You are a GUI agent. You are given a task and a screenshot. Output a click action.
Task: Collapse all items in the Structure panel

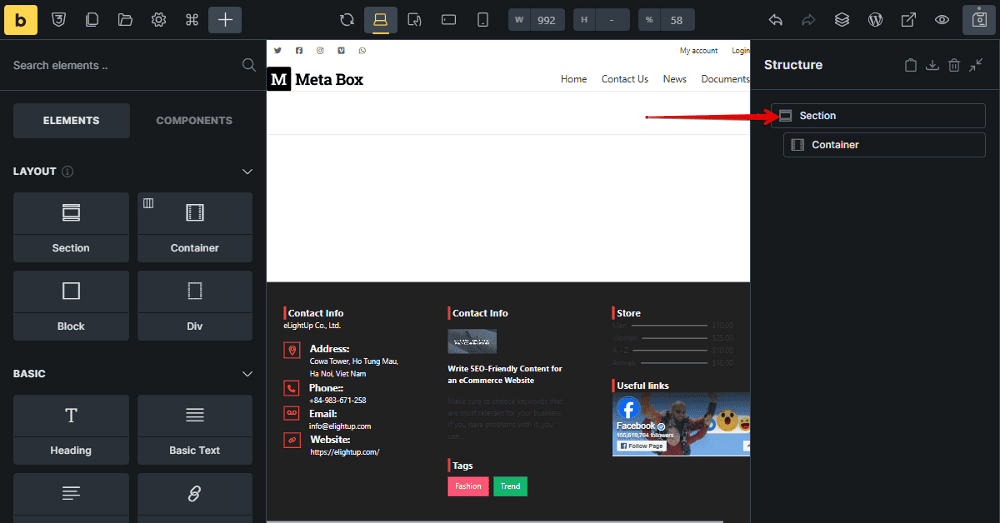pos(976,65)
